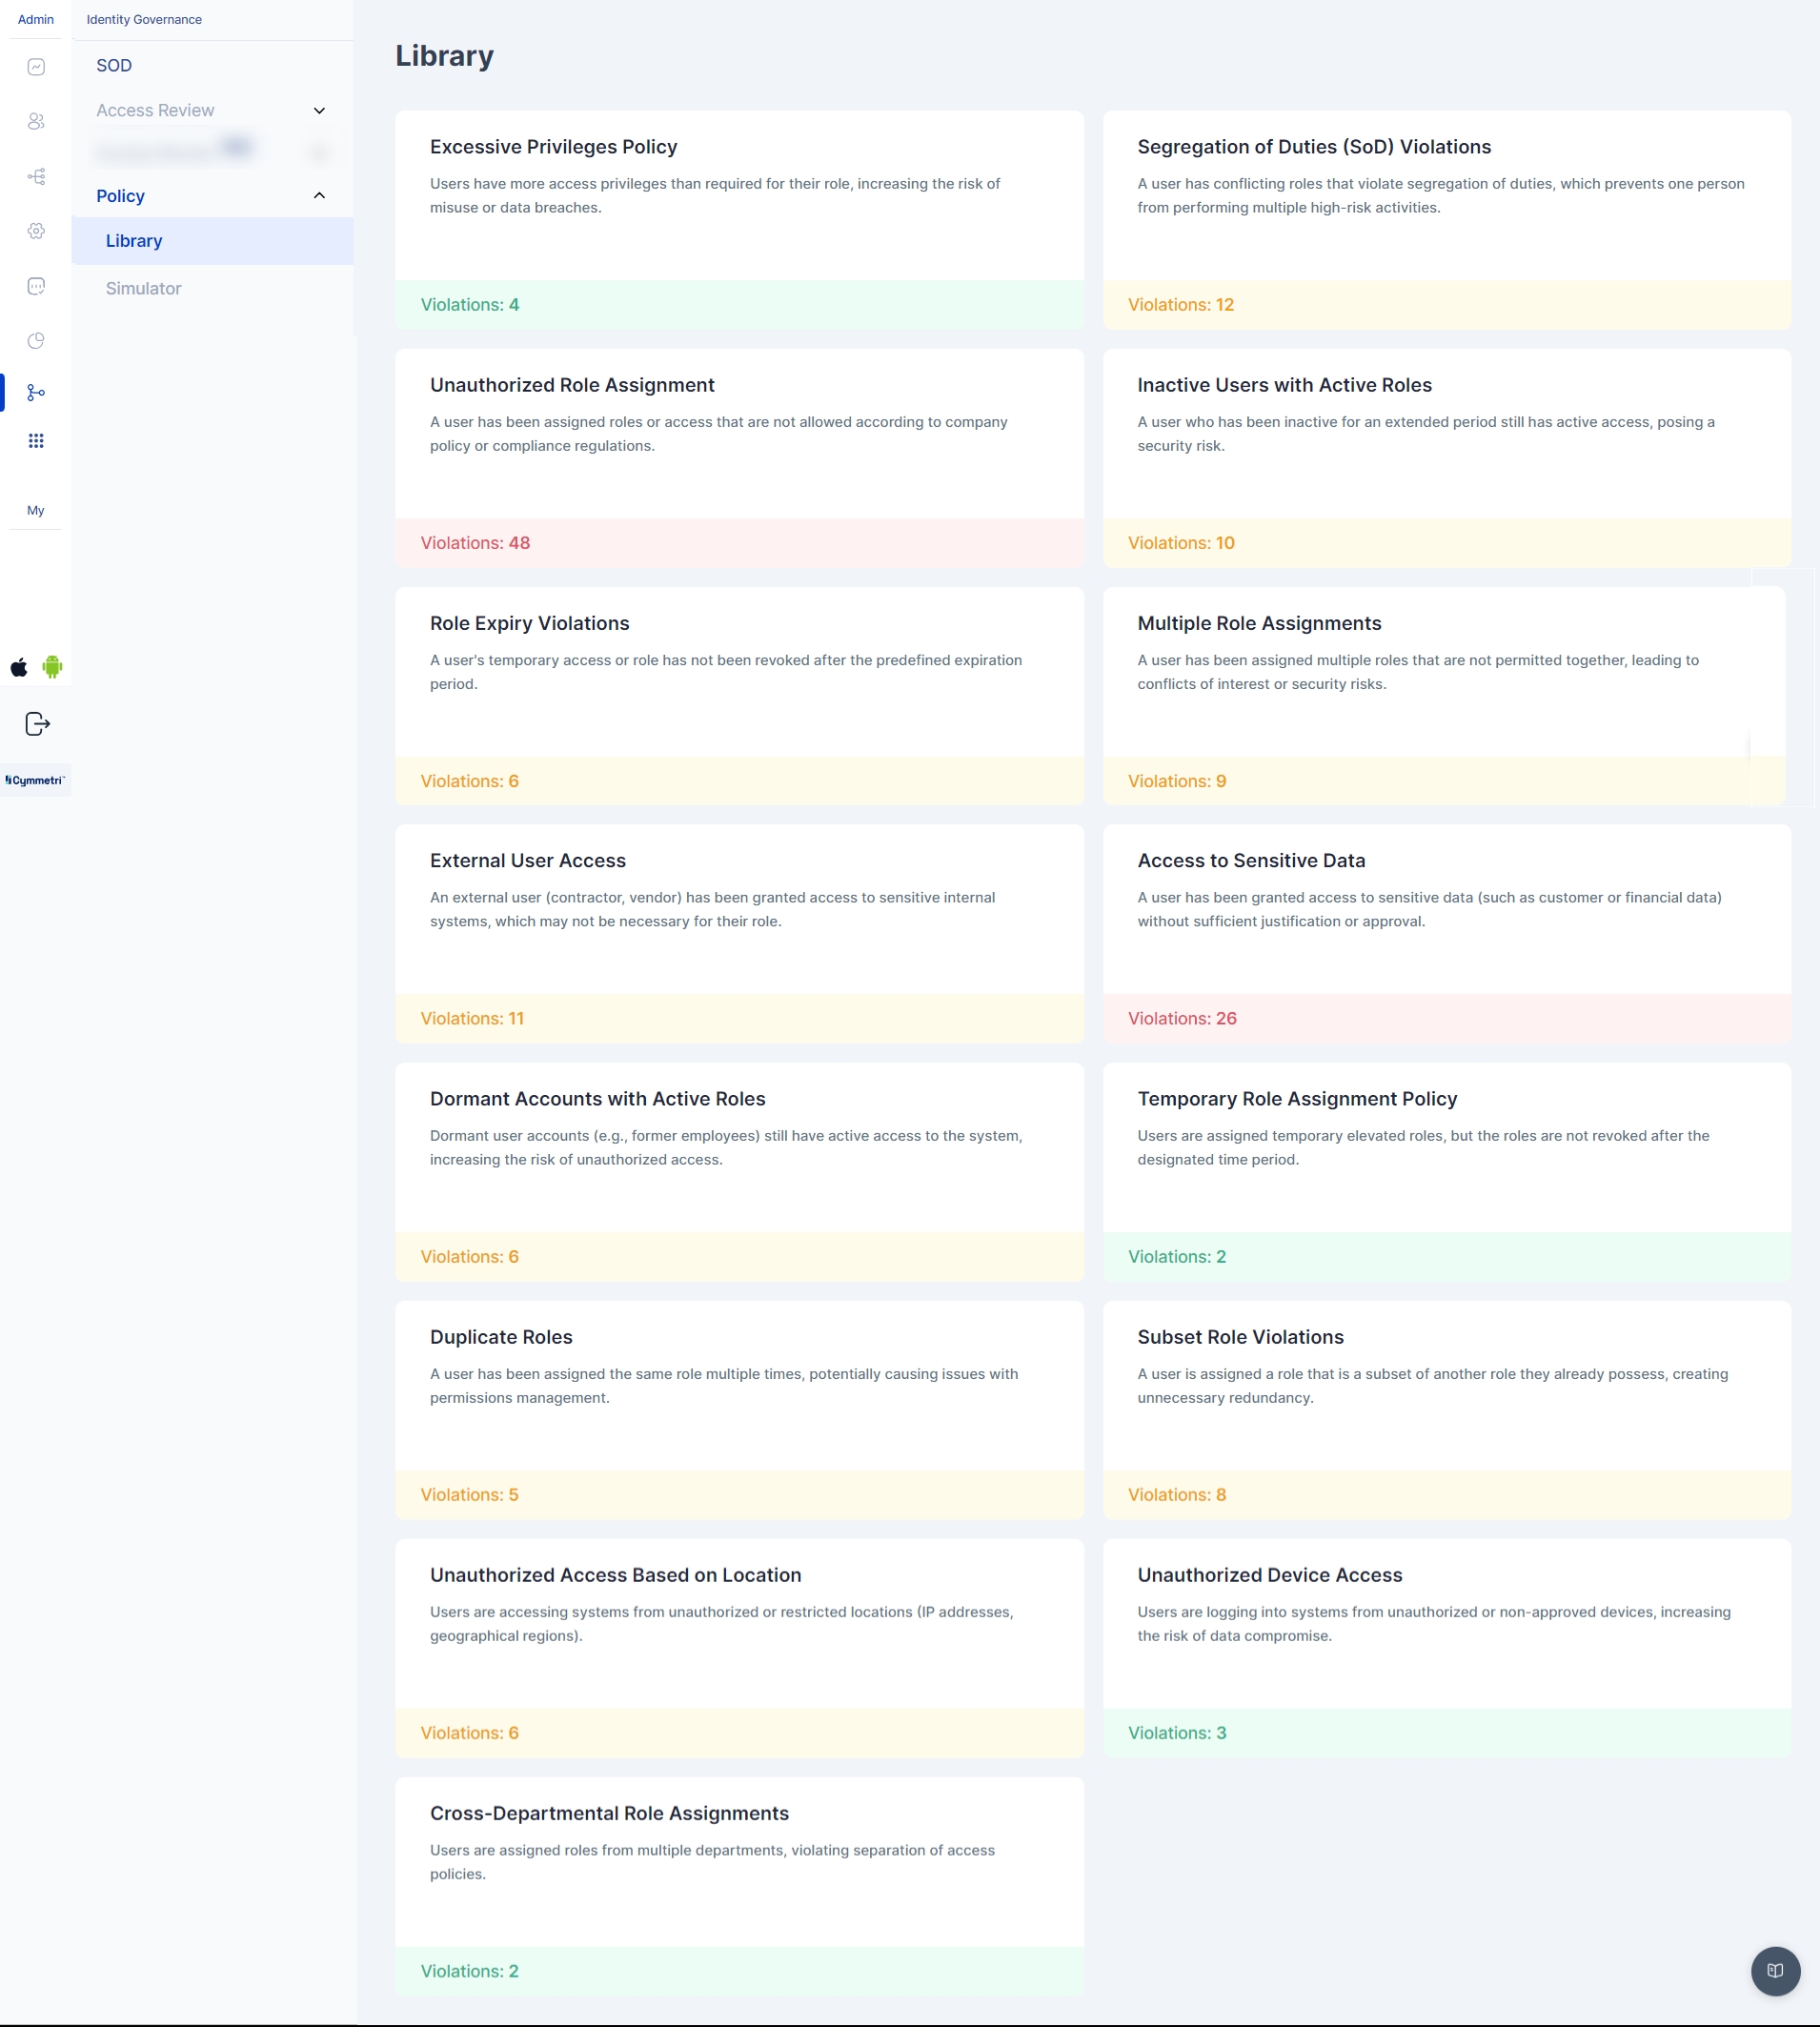Click the Apple app download icon
1820x2027 pixels.
[x=19, y=668]
